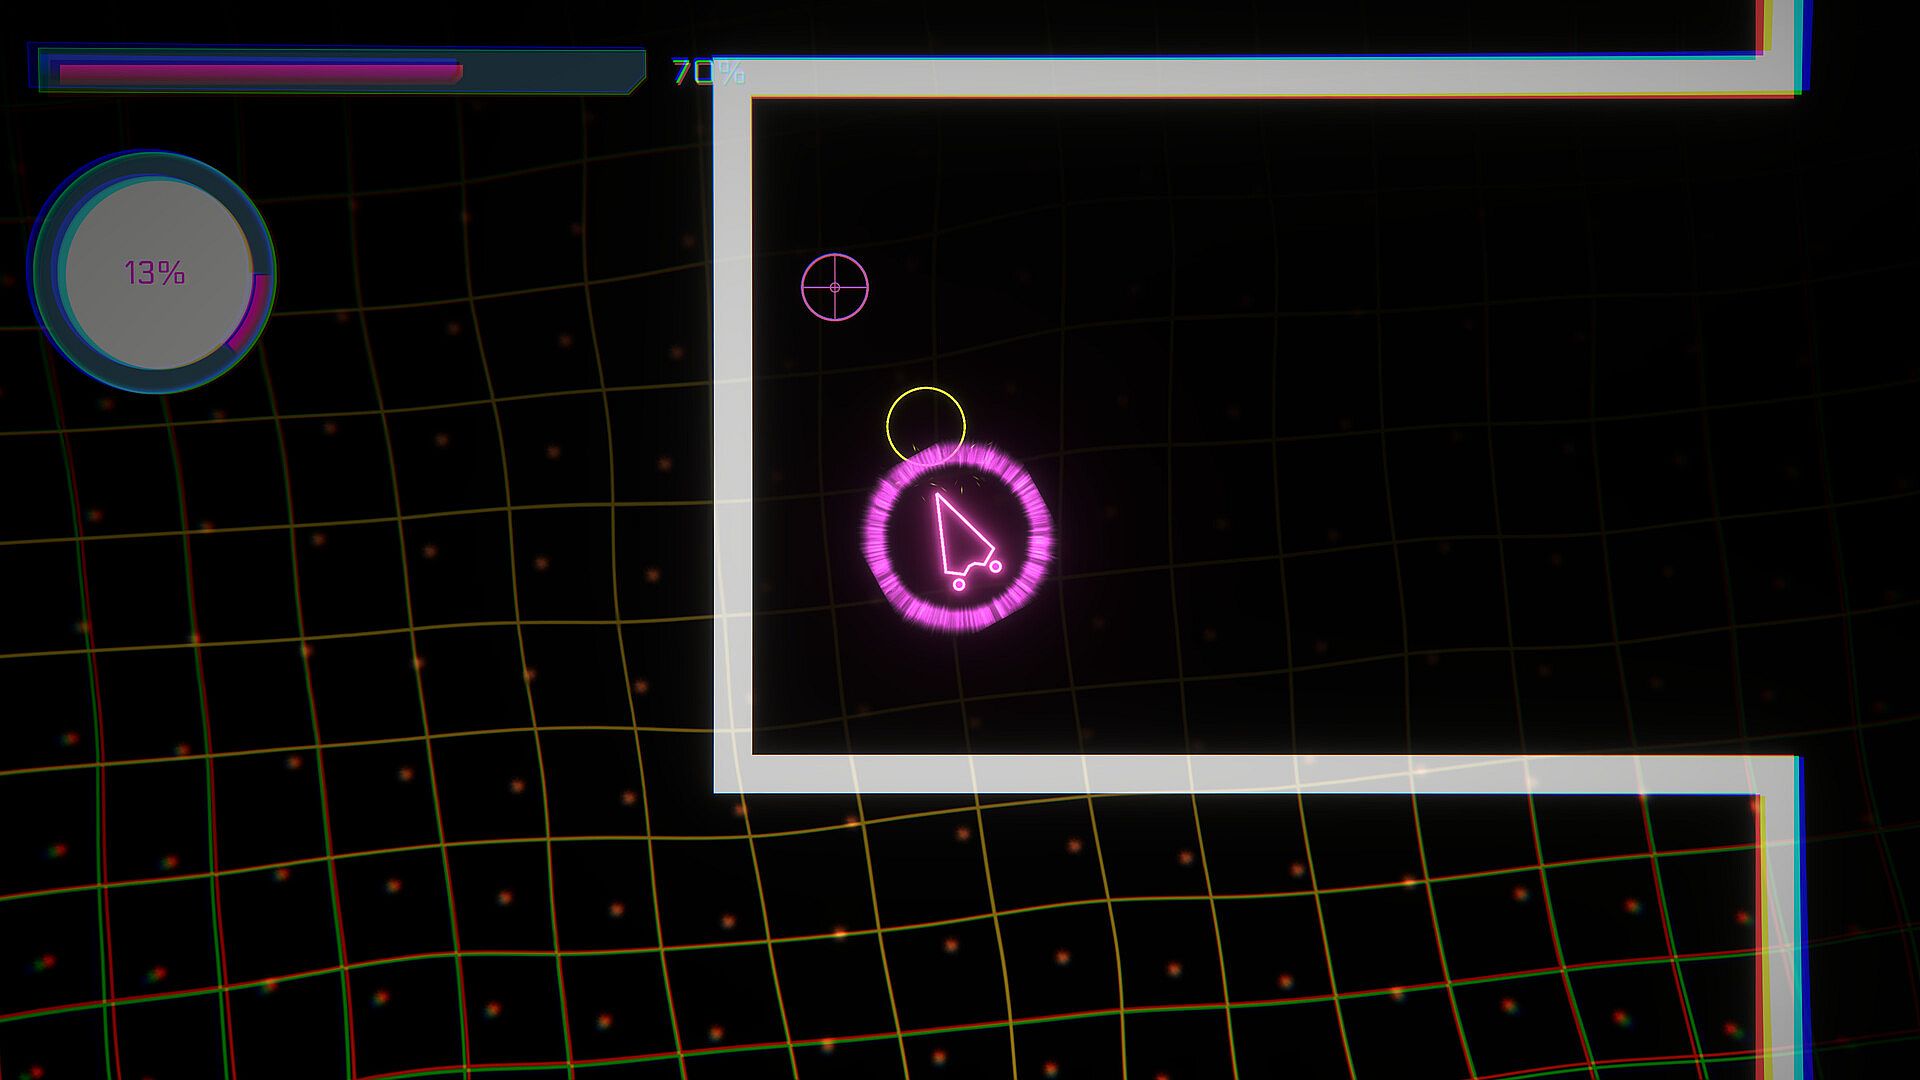Click the 70% health percentage text
The height and width of the screenshot is (1080, 1920).
coord(707,72)
